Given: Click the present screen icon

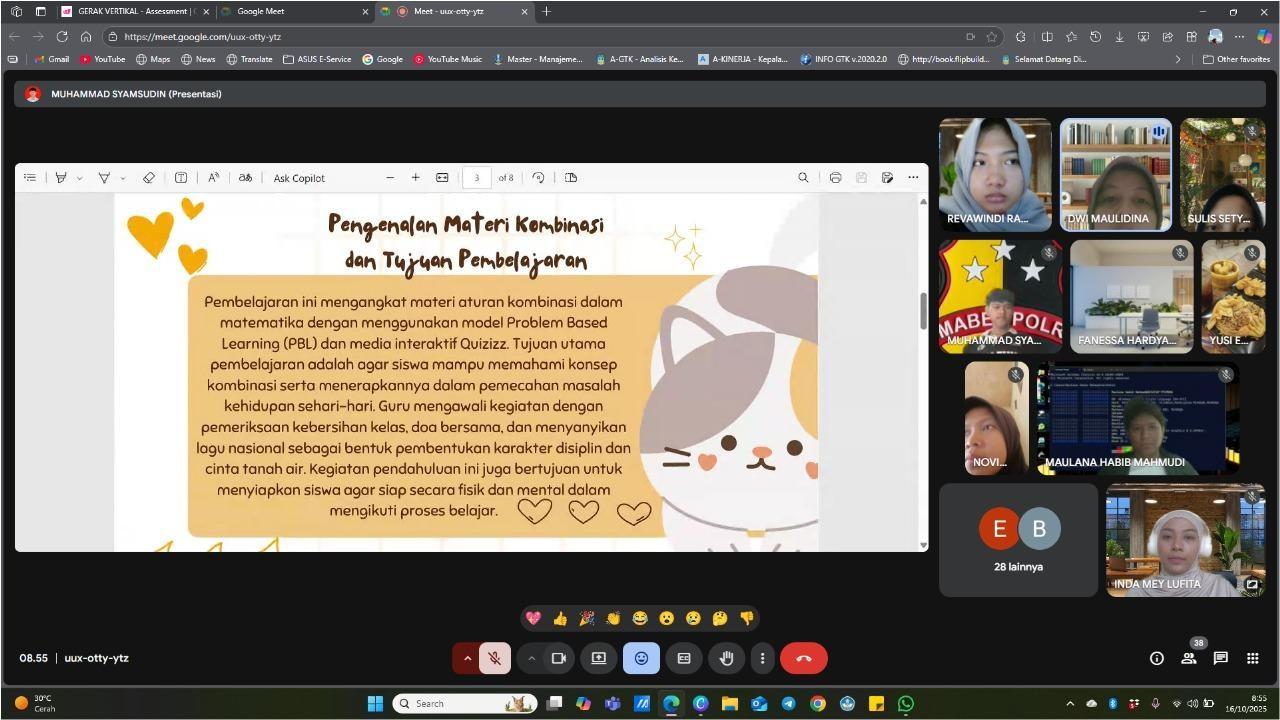Looking at the screenshot, I should point(599,658).
